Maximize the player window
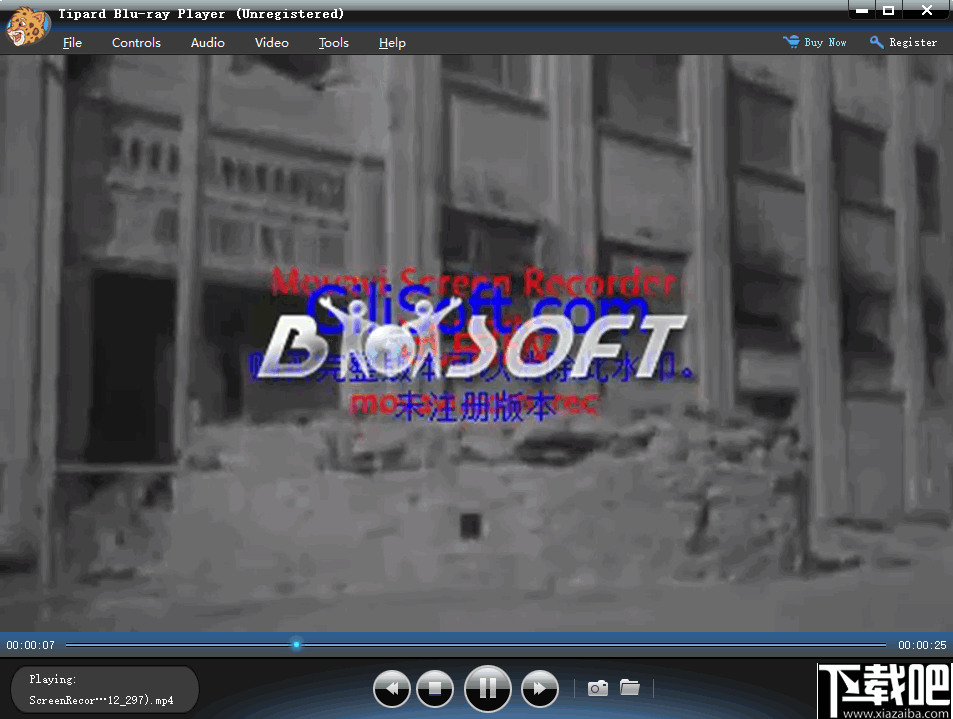 point(889,10)
